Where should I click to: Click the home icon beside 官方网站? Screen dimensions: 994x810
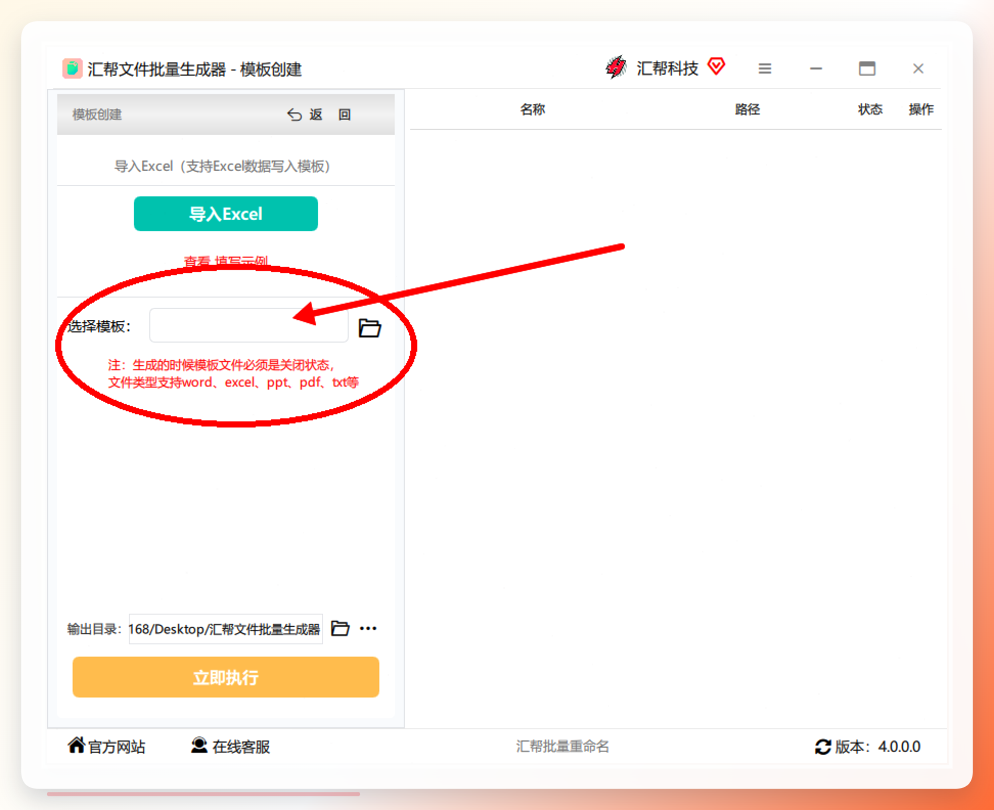pos(76,745)
